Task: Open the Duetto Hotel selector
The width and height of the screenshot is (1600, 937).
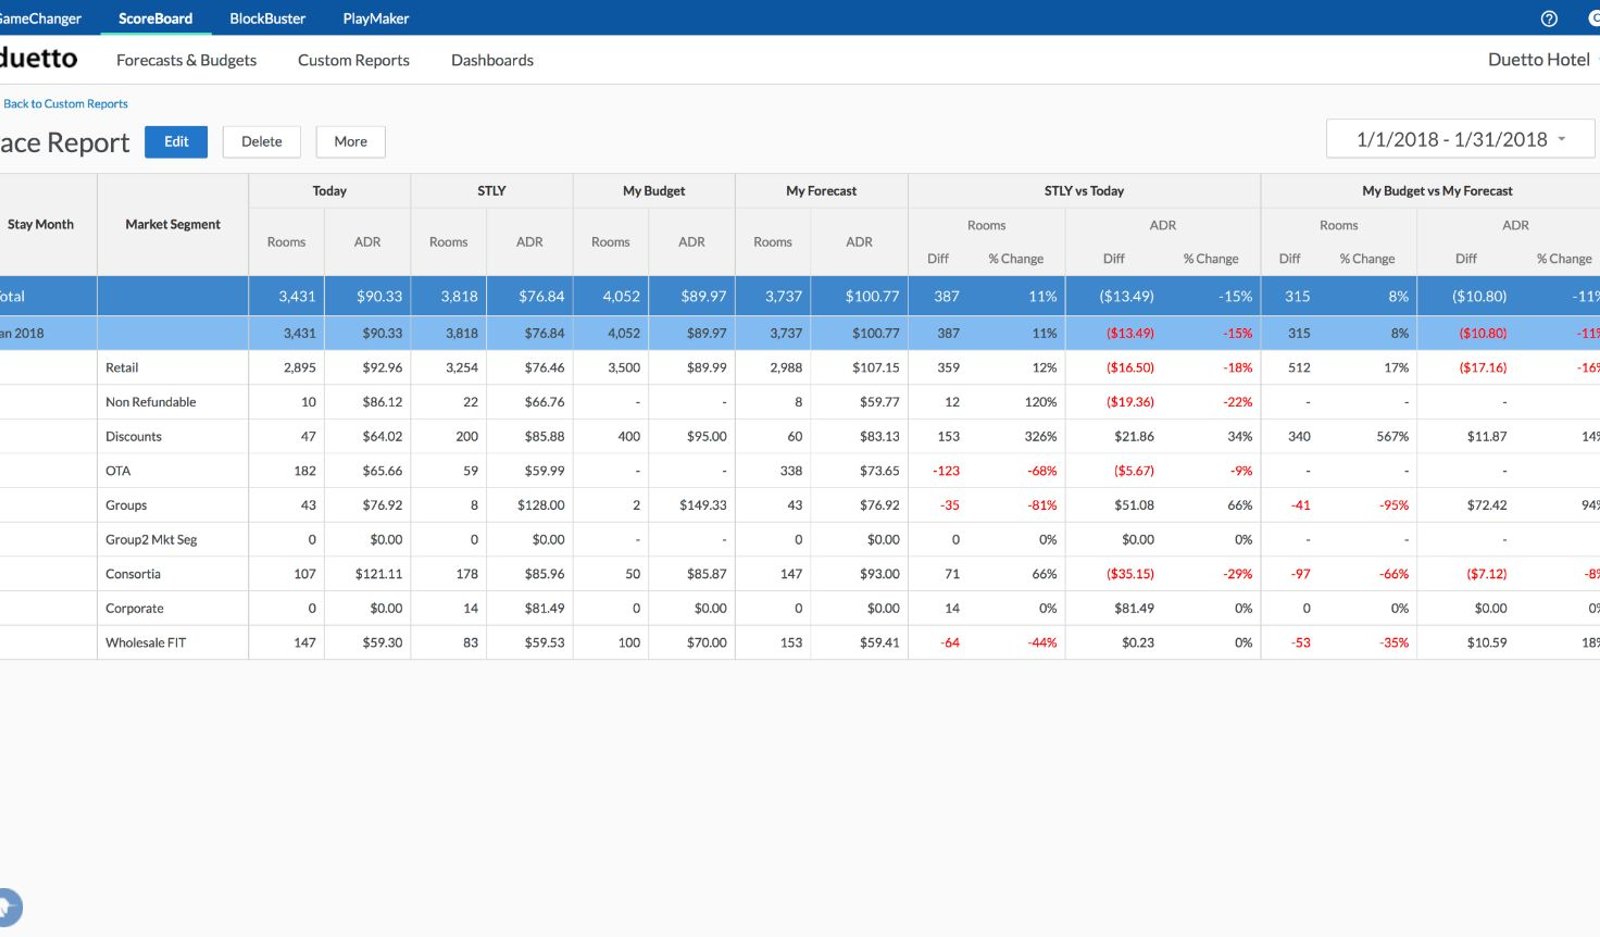Action: click(x=1540, y=59)
